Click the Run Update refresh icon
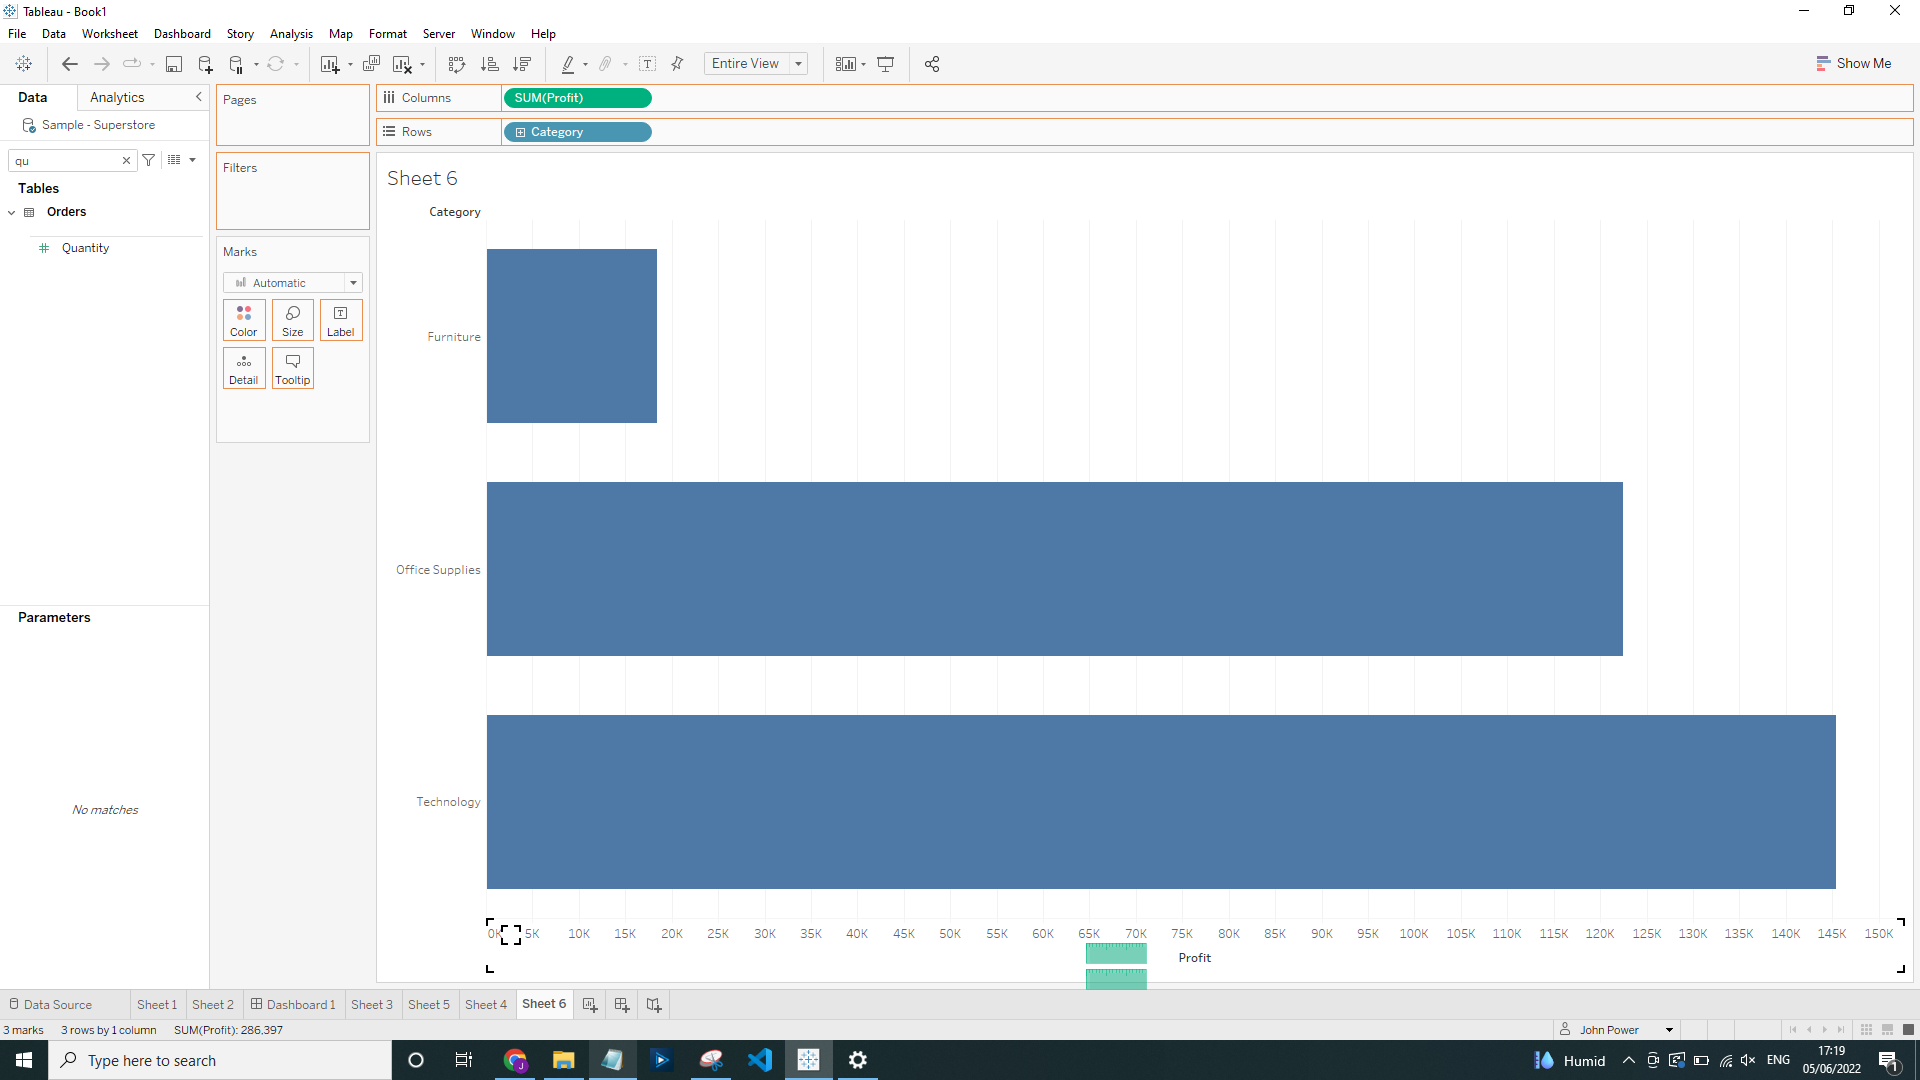Viewport: 1920px width, 1080px height. pos(275,64)
